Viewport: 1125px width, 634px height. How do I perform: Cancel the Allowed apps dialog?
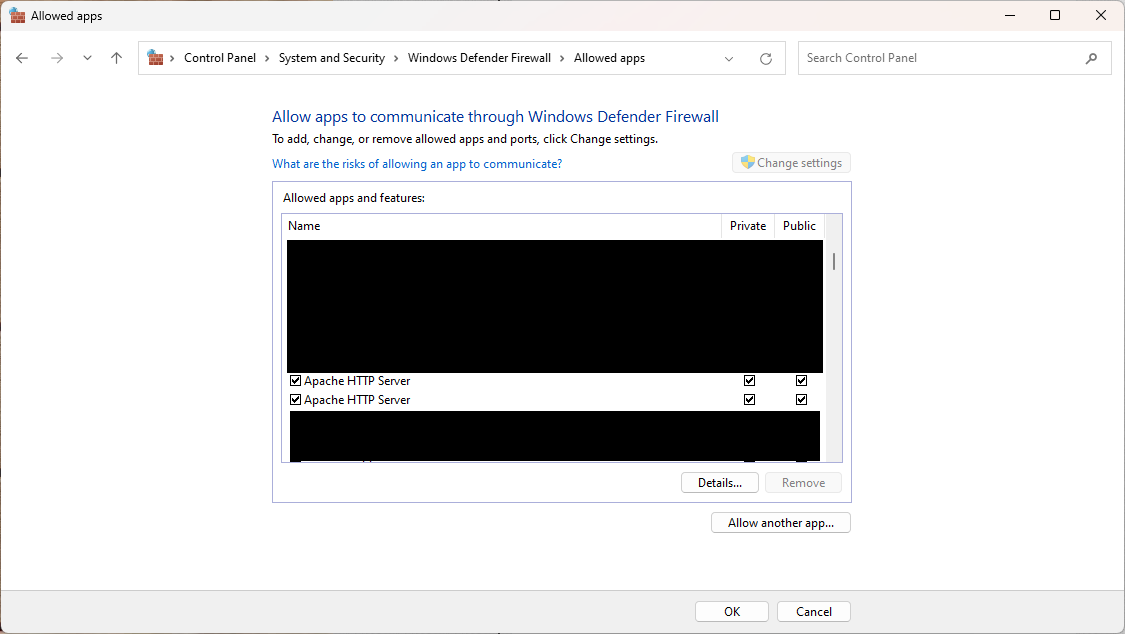pyautogui.click(x=814, y=612)
